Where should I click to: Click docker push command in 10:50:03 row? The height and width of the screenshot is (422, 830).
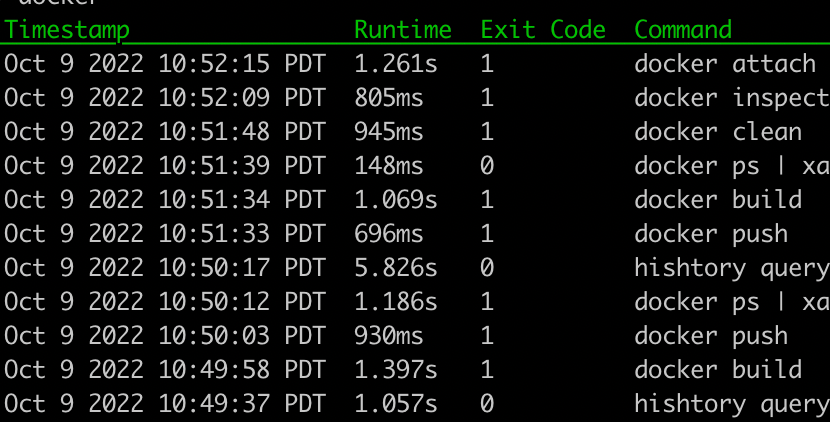click(x=711, y=337)
